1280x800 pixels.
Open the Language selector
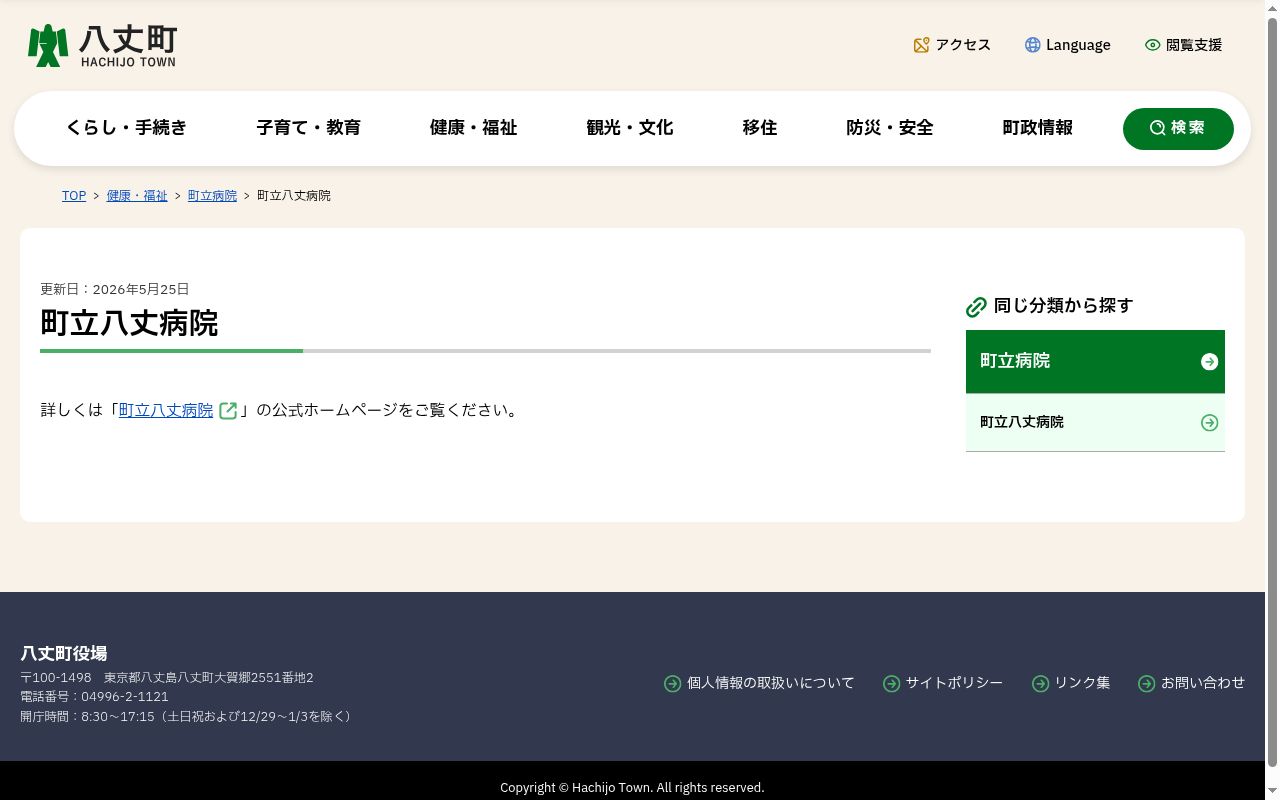pyautogui.click(x=1067, y=45)
